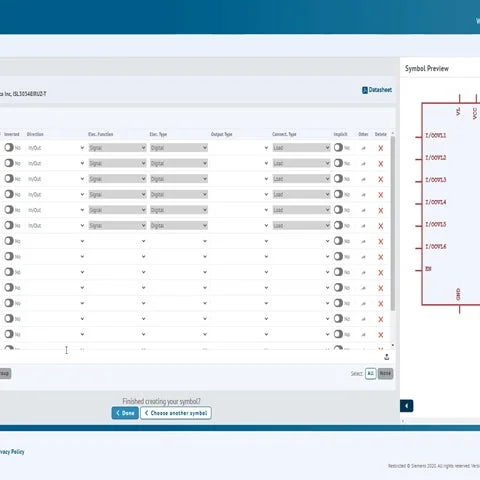Open Elec. Type dropdown in the fifth row
Image resolution: width=480 pixels, height=480 pixels.
(179, 210)
